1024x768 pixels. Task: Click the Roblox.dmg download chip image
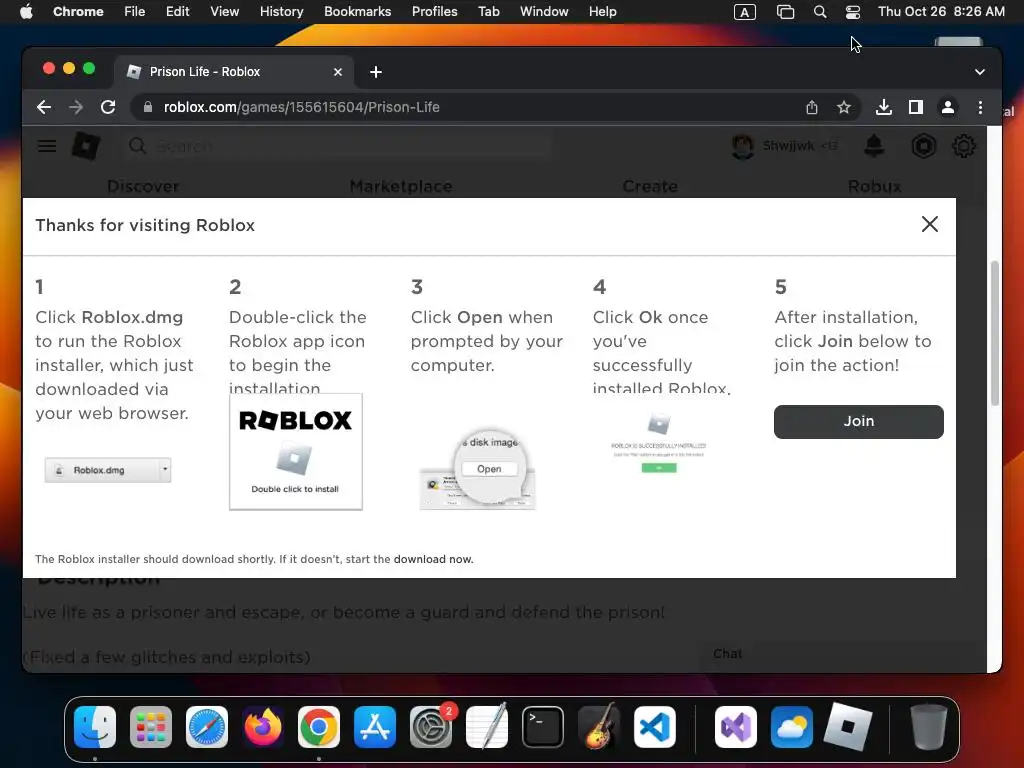pyautogui.click(x=108, y=470)
